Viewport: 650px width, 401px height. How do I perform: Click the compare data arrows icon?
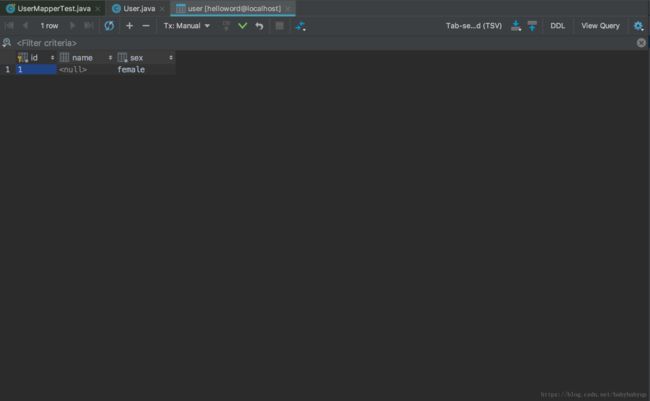(301, 26)
